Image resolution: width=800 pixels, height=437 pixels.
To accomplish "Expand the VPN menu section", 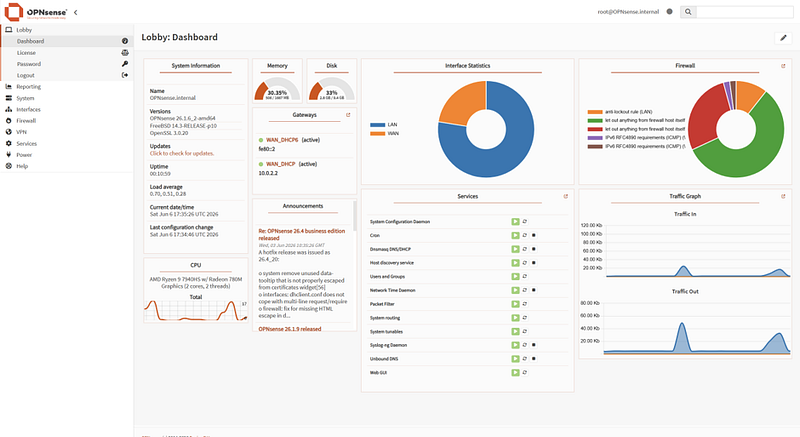I will (x=67, y=132).
